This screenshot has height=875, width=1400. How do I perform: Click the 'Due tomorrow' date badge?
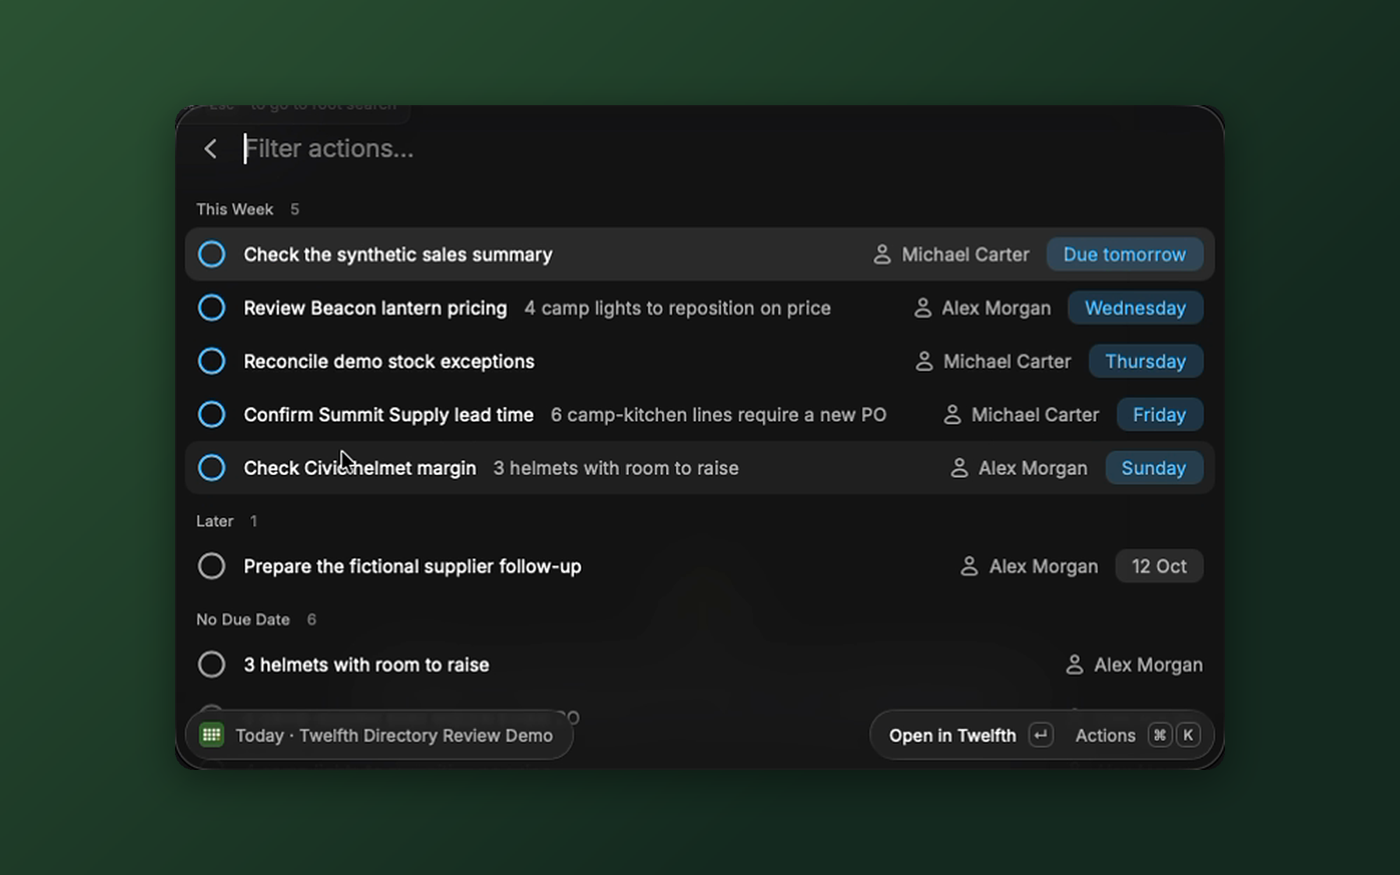1124,254
